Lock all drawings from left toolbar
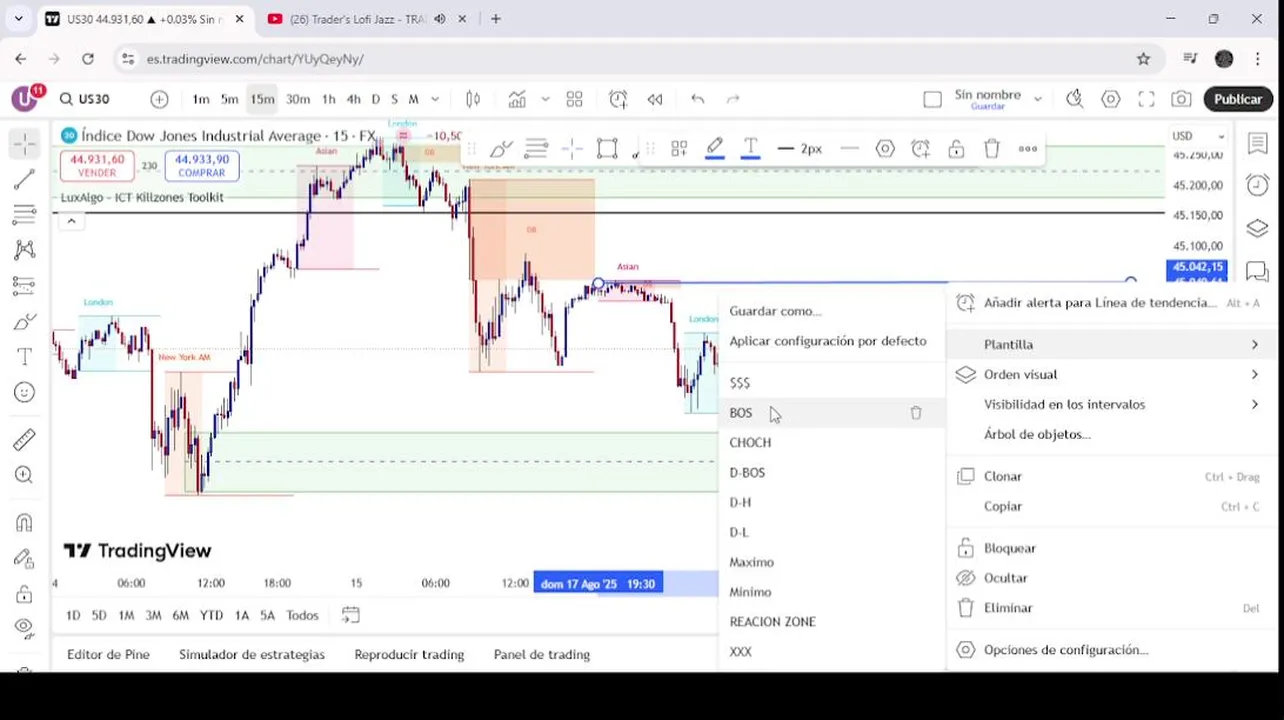Viewport: 1284px width, 720px height. (x=24, y=594)
